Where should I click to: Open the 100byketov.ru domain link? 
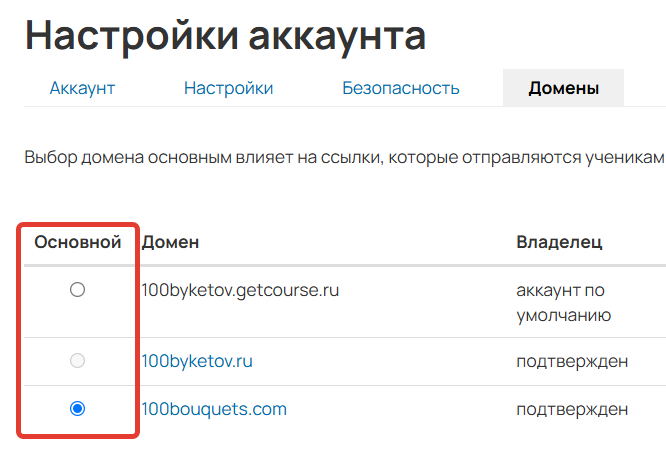tap(197, 361)
